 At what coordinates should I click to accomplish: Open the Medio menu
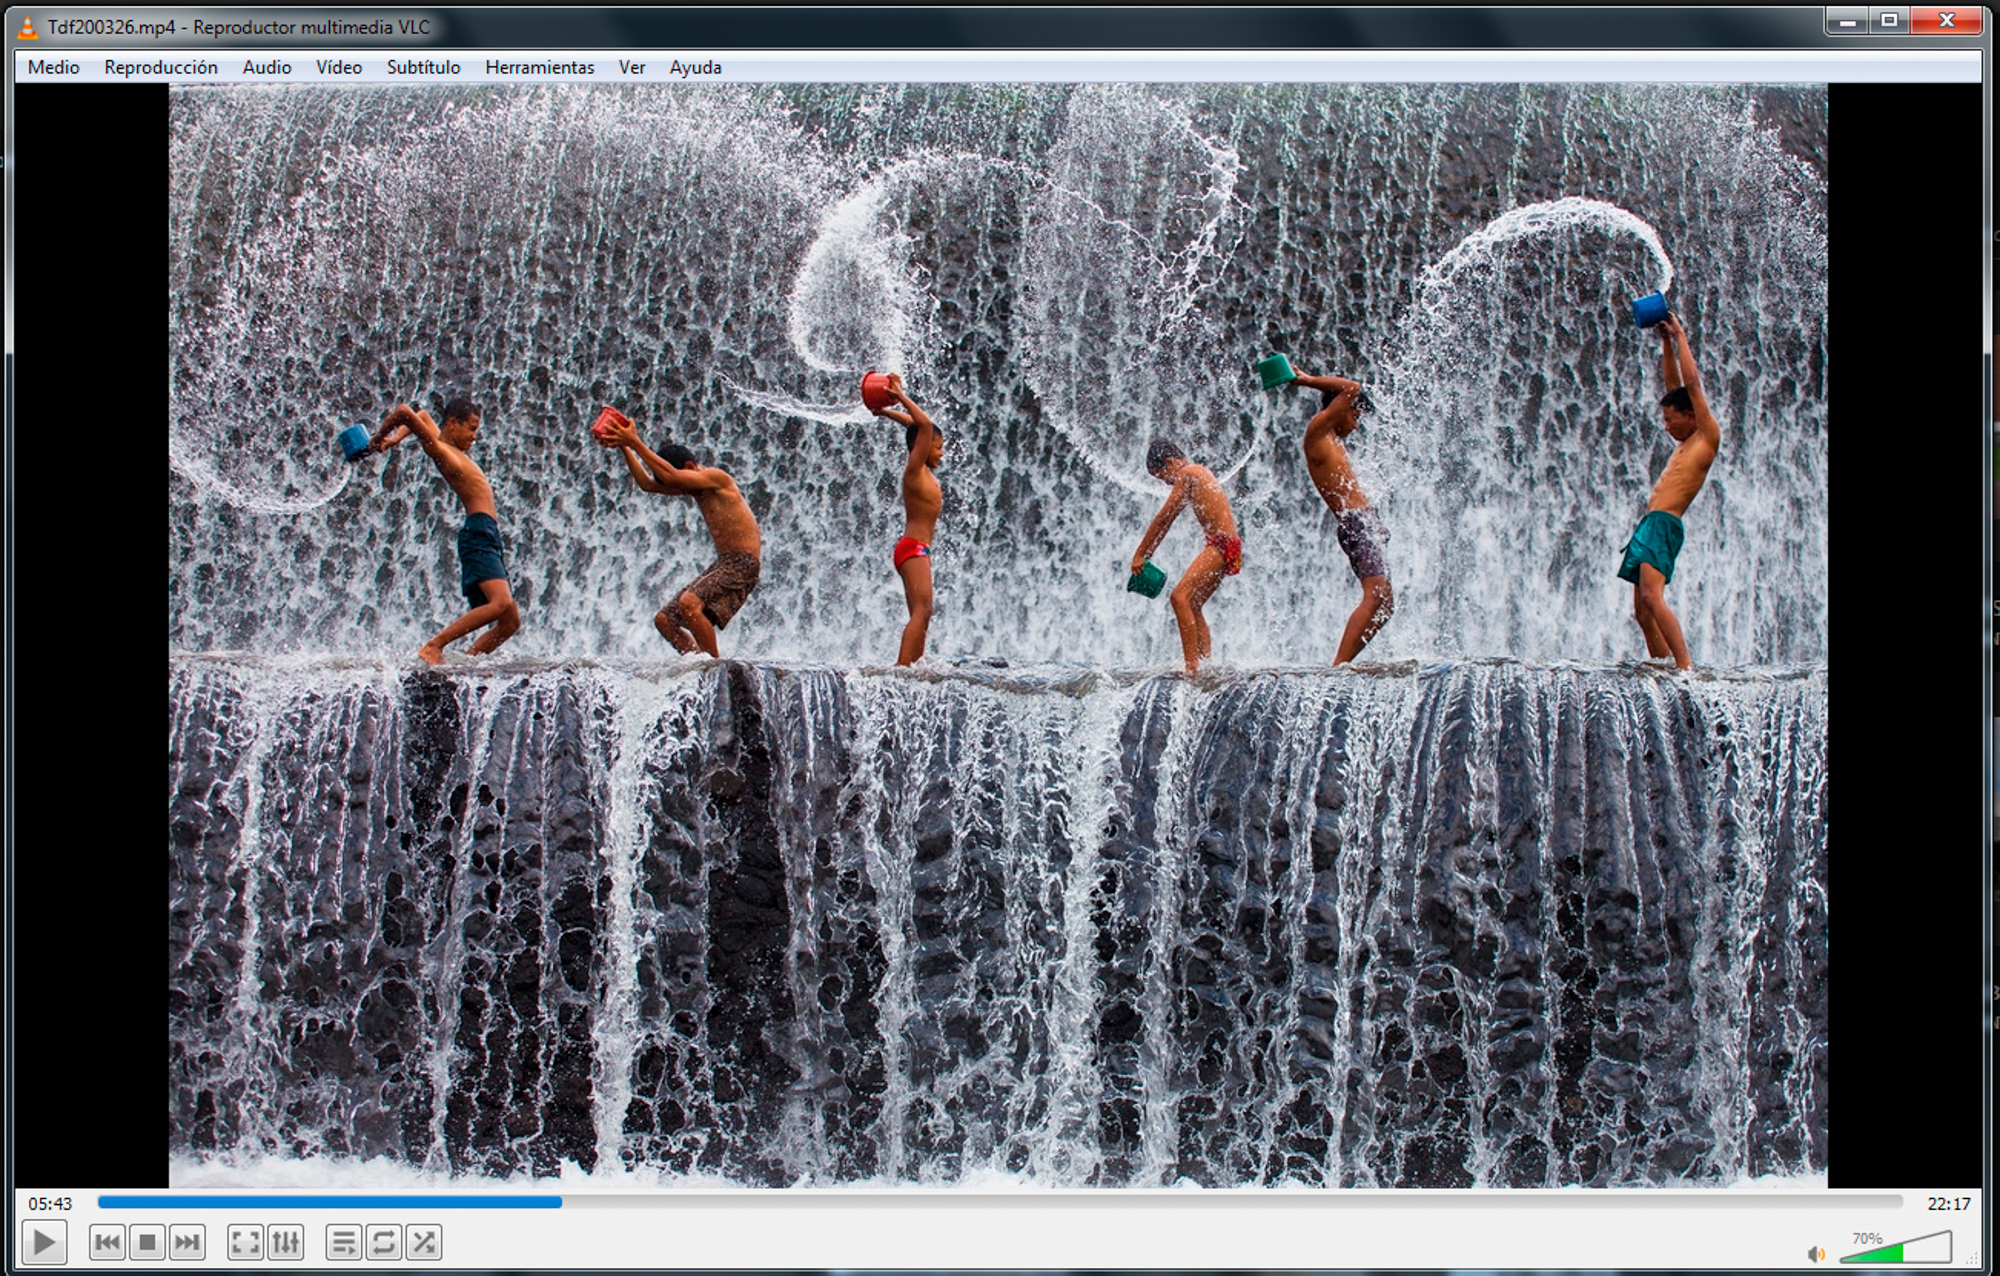coord(54,67)
